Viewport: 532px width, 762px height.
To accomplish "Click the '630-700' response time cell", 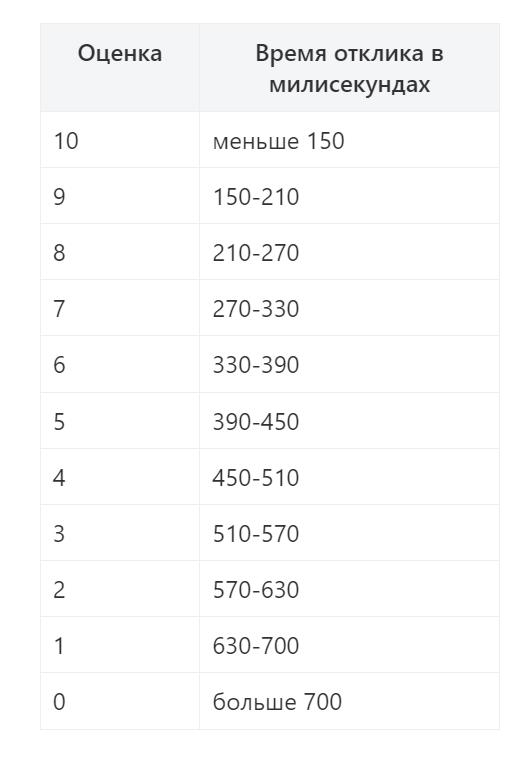I will click(x=349, y=645).
